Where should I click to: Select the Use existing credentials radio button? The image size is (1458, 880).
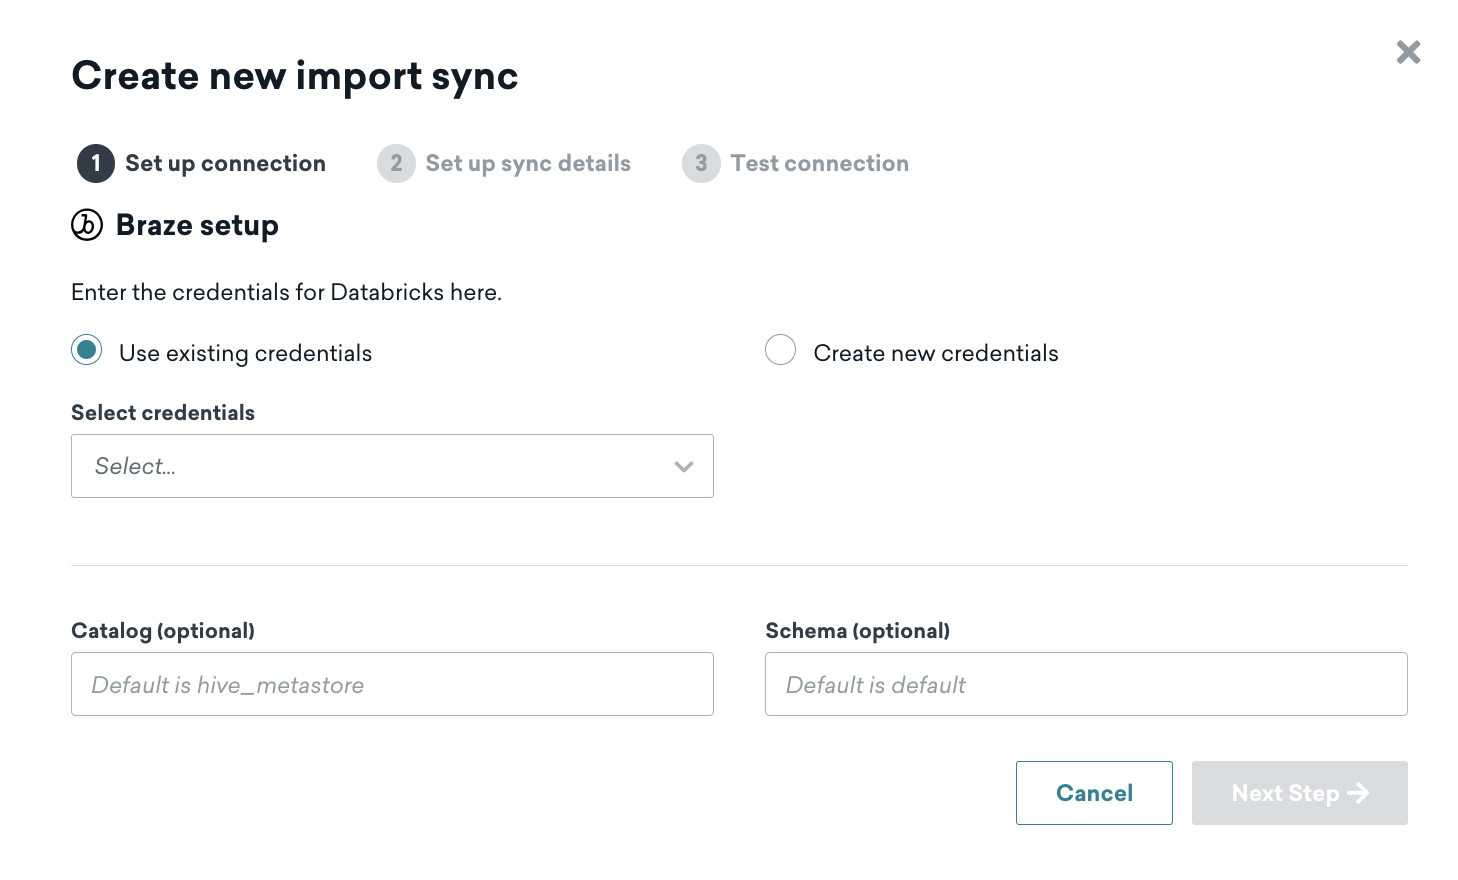tap(87, 350)
